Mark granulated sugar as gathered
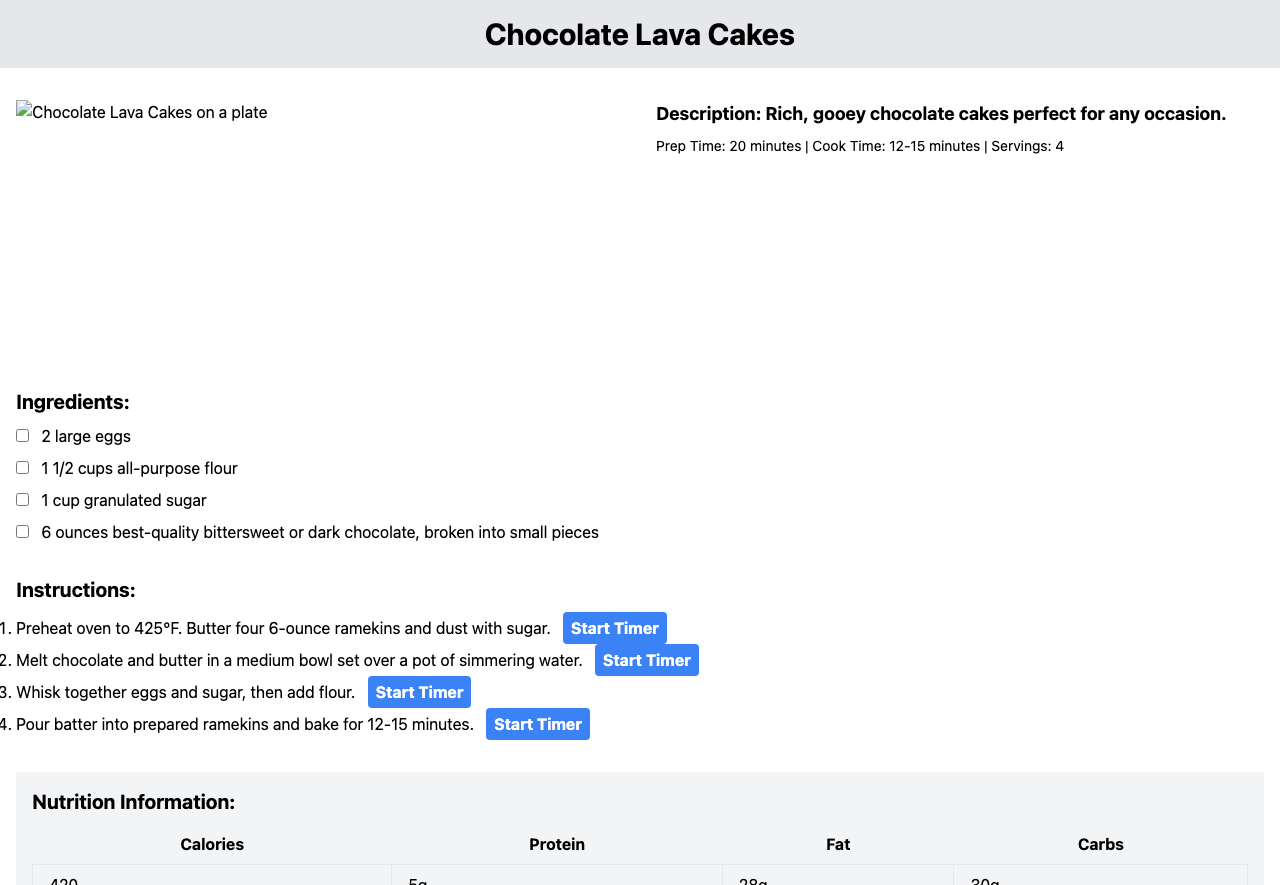Viewport: 1280px width, 885px height. (x=23, y=500)
